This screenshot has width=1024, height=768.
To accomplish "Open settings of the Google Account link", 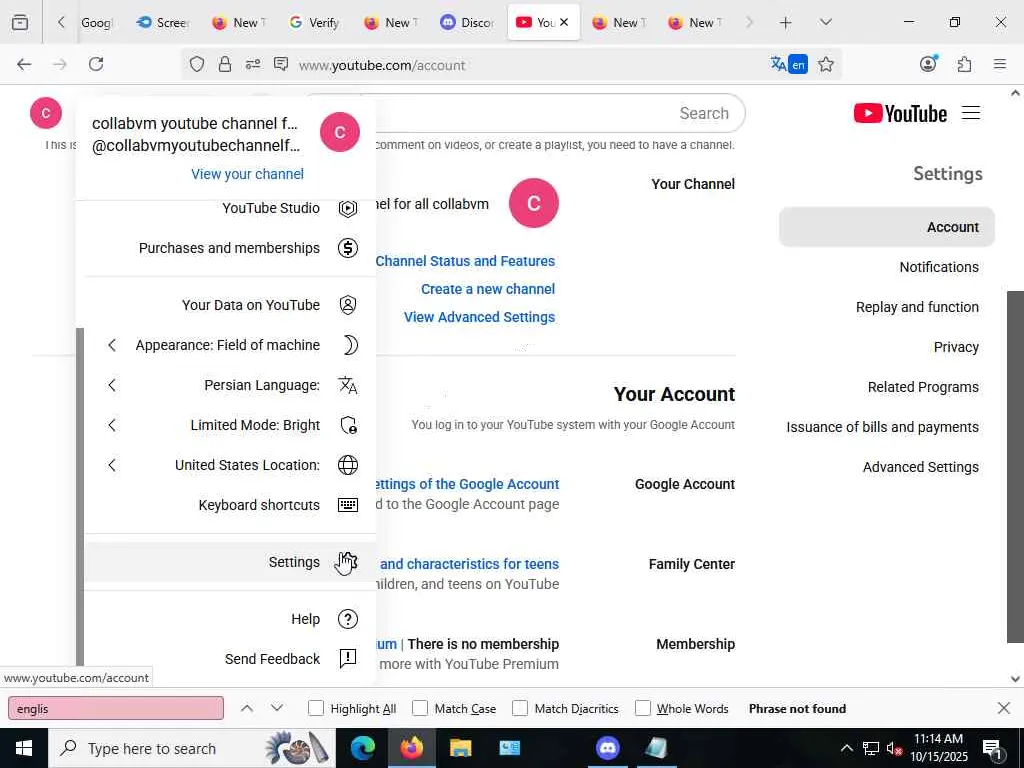I will [x=468, y=484].
